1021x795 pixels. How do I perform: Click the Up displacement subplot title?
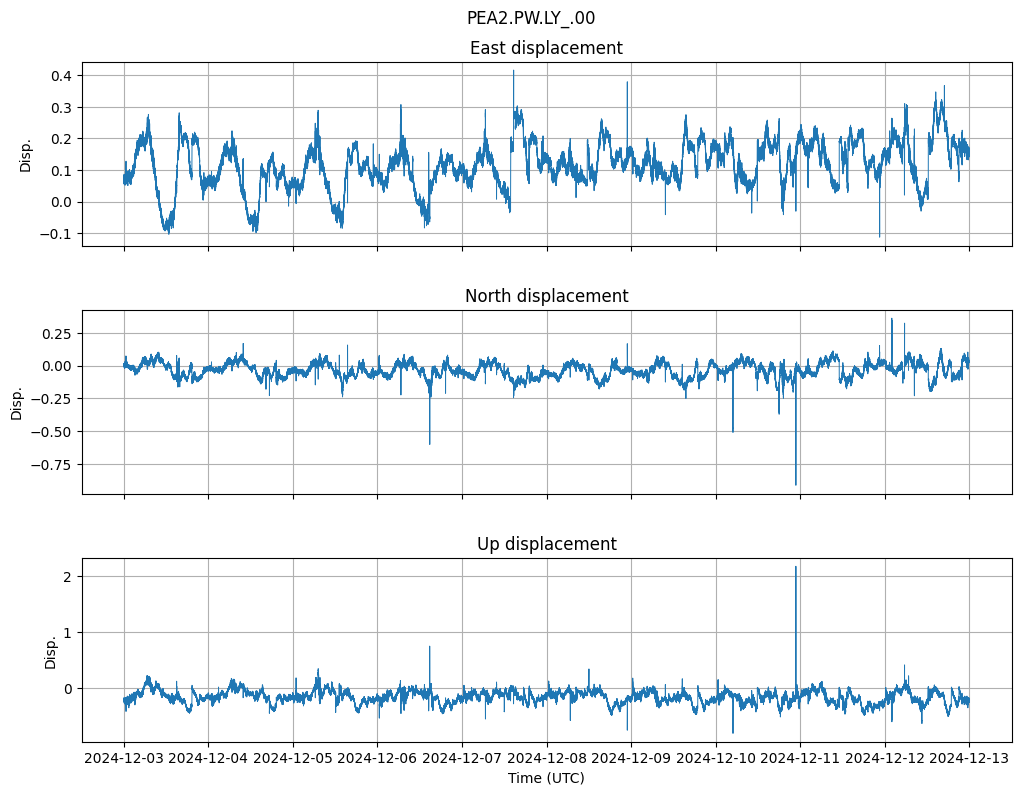coord(546,544)
